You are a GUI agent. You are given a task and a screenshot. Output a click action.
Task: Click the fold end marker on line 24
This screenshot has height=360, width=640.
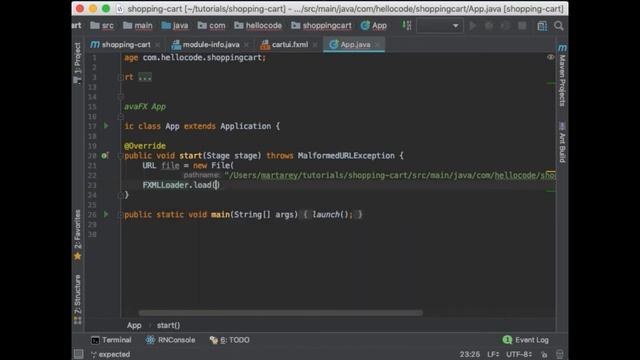(x=120, y=195)
